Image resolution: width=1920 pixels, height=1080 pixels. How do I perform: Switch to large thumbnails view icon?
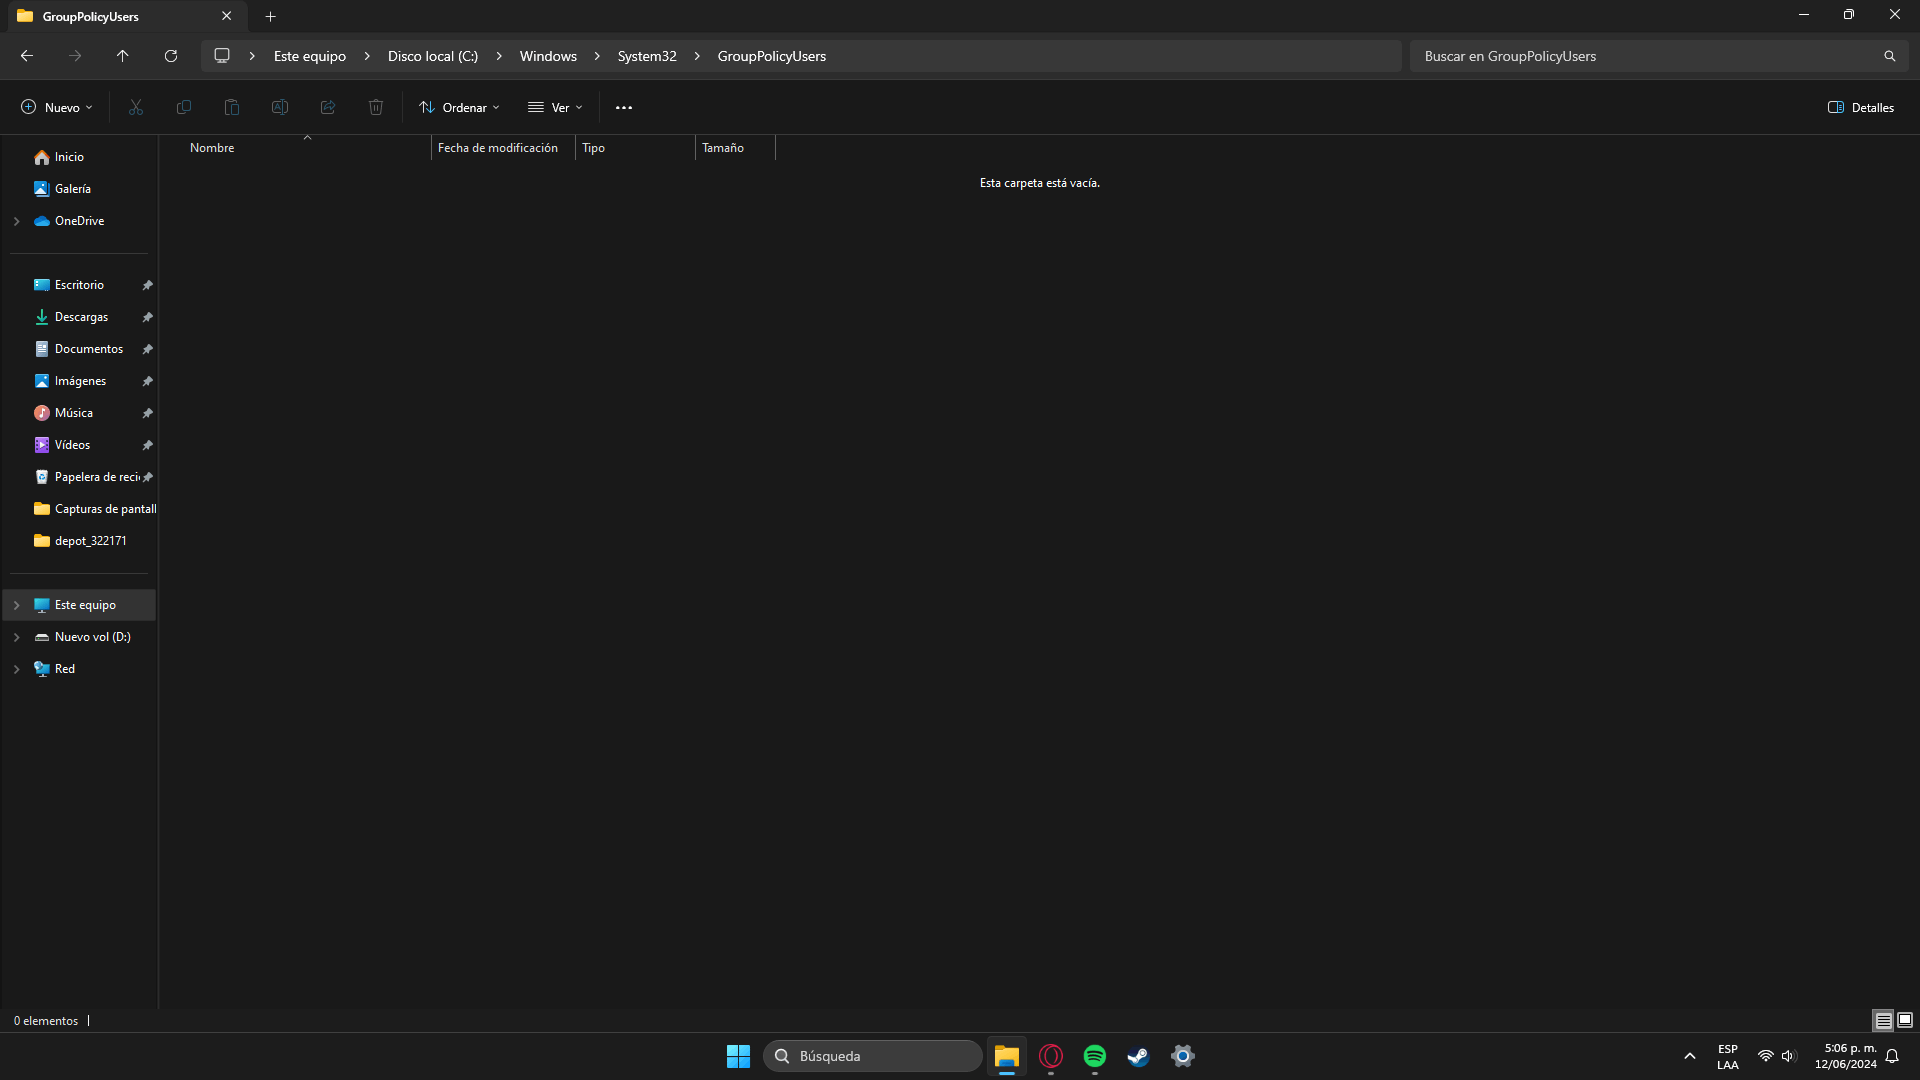(x=1905, y=1020)
